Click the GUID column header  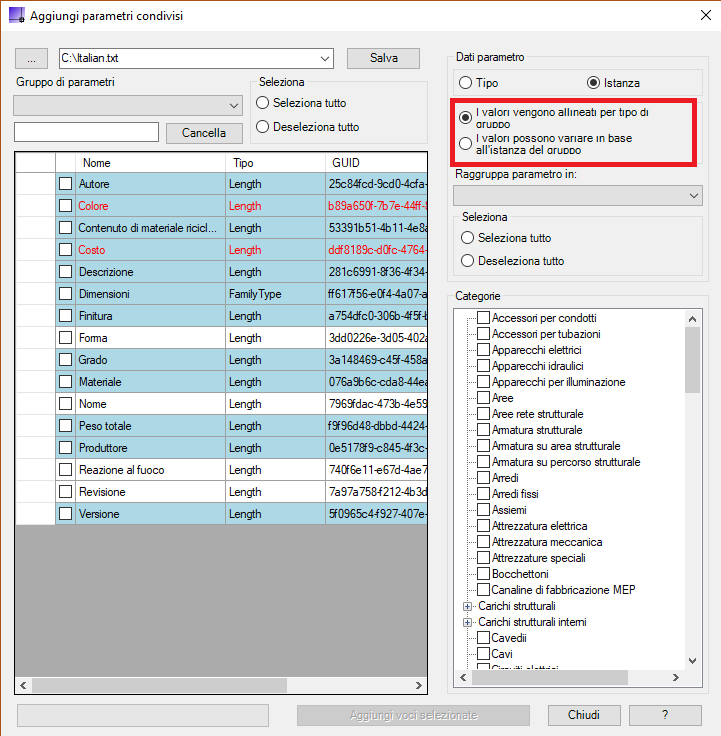(x=376, y=163)
